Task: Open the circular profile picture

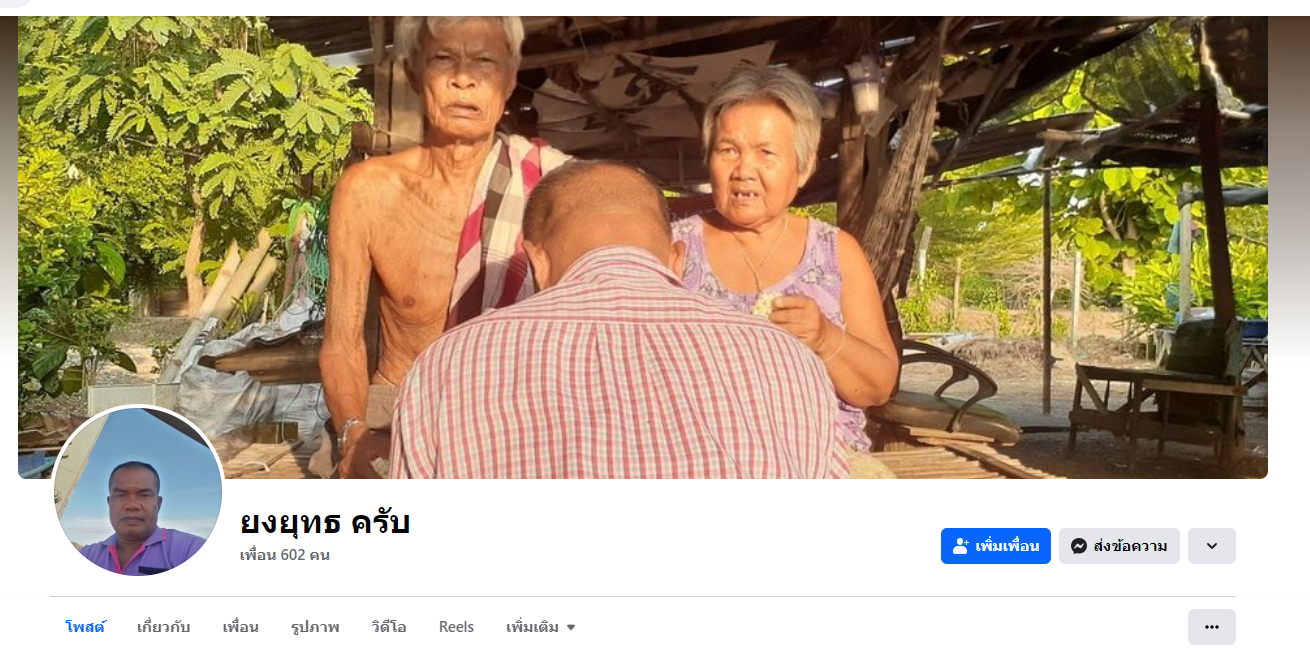Action: coord(138,491)
